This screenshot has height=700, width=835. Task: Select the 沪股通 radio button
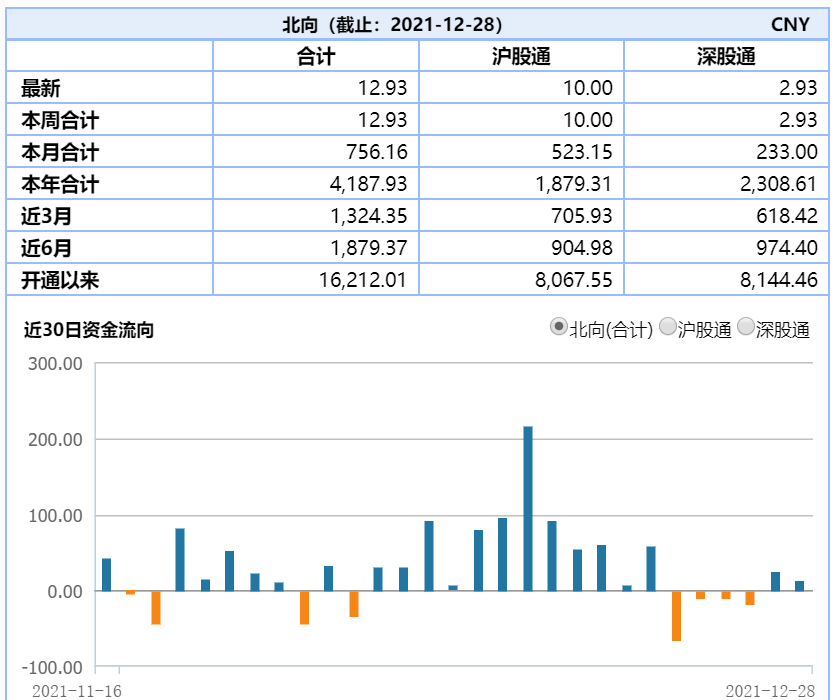coord(668,327)
